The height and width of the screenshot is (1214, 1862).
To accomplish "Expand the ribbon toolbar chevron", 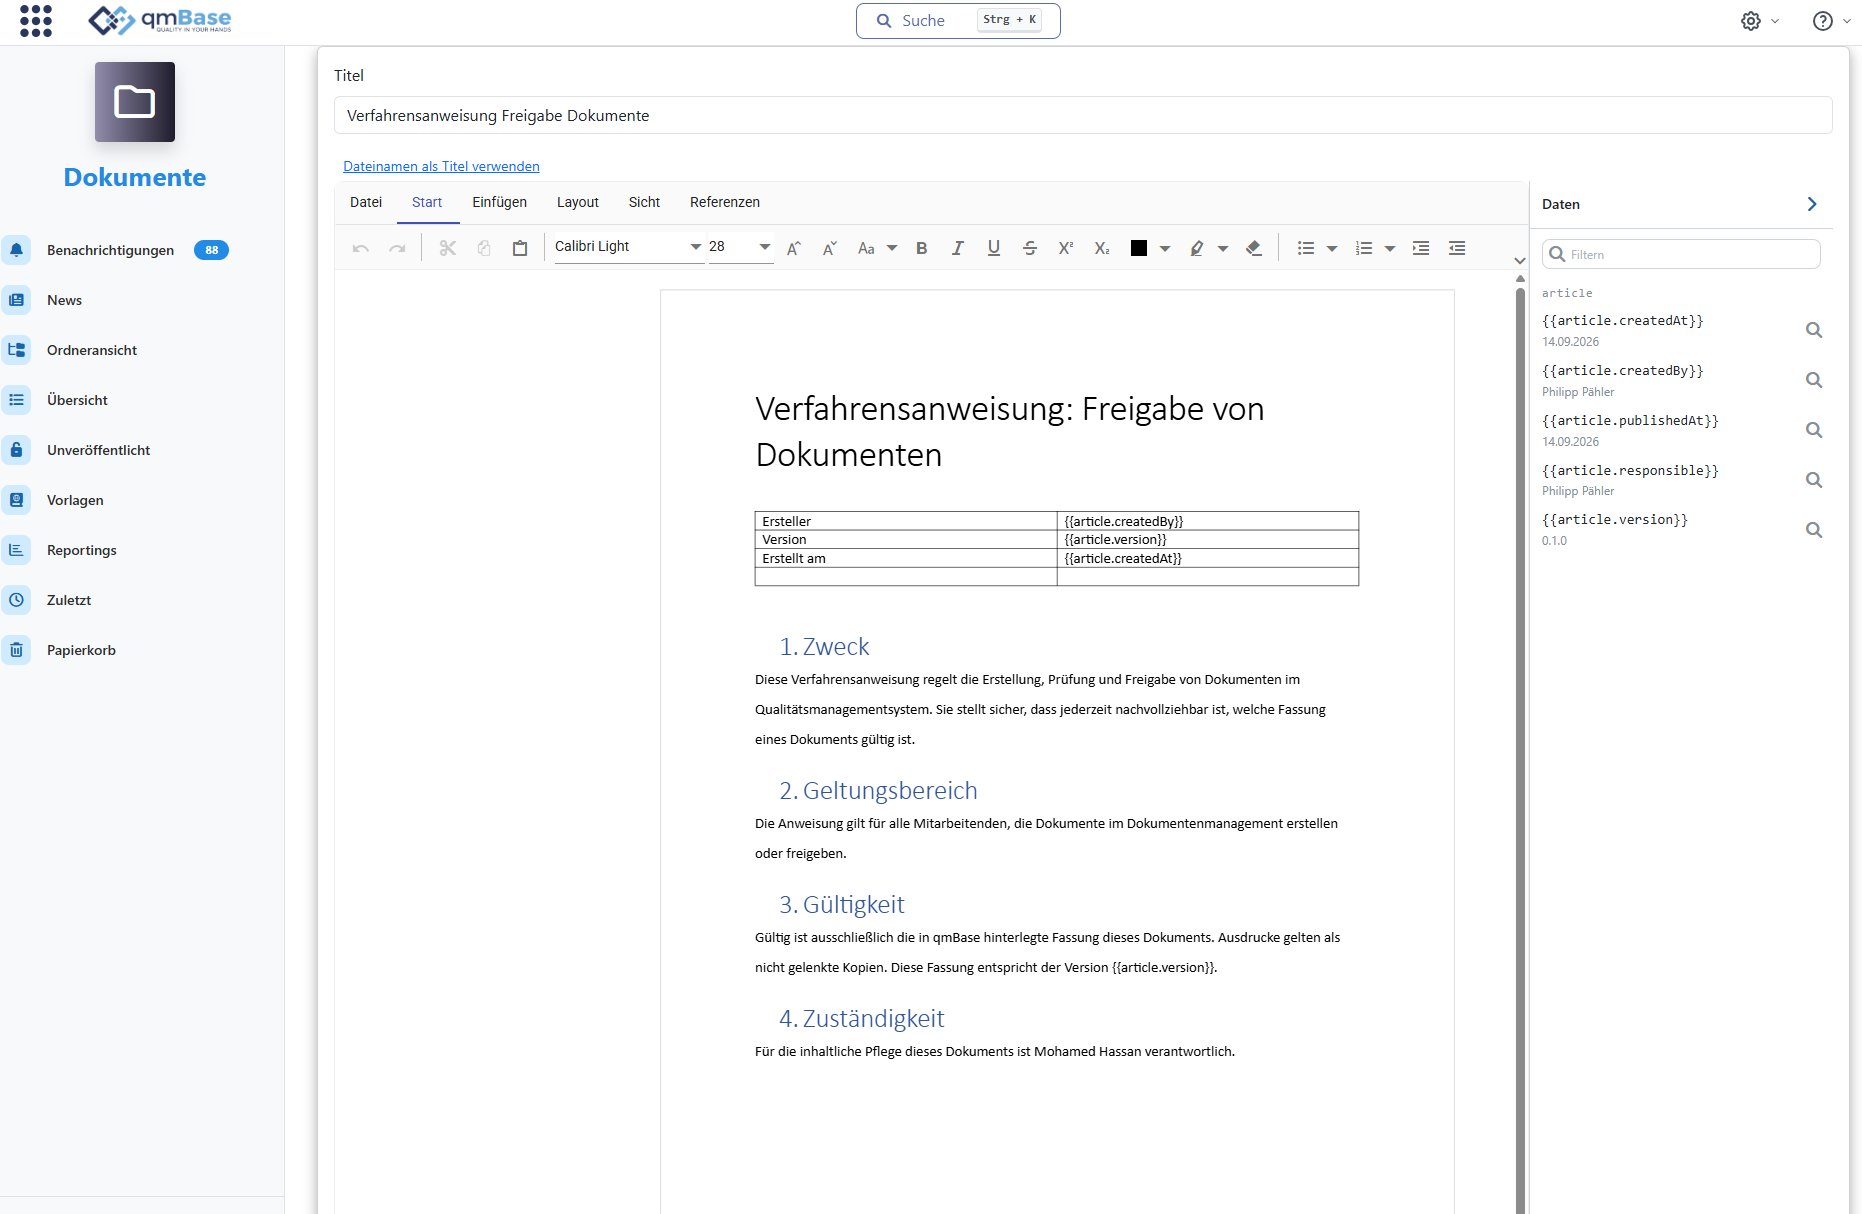I will point(1520,261).
